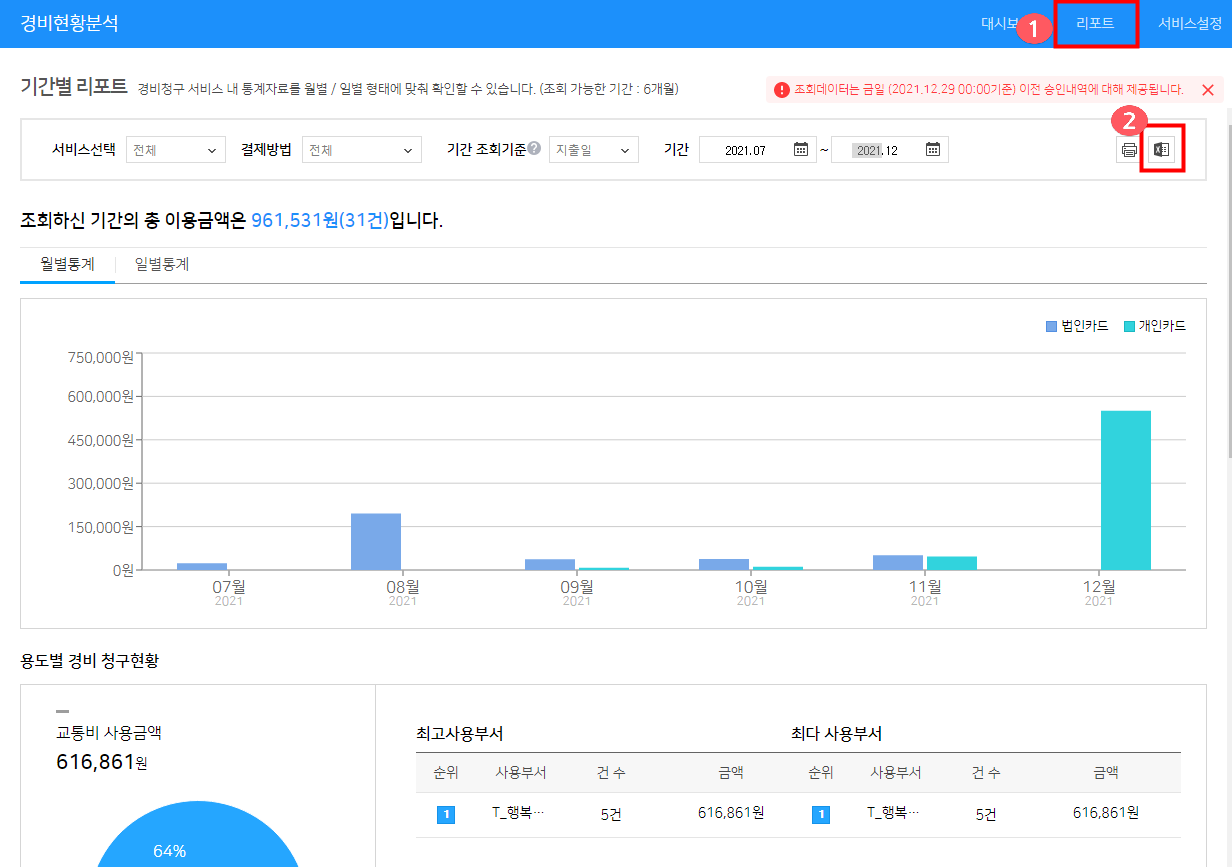
Task: Open the start date calendar picker
Action: point(800,150)
